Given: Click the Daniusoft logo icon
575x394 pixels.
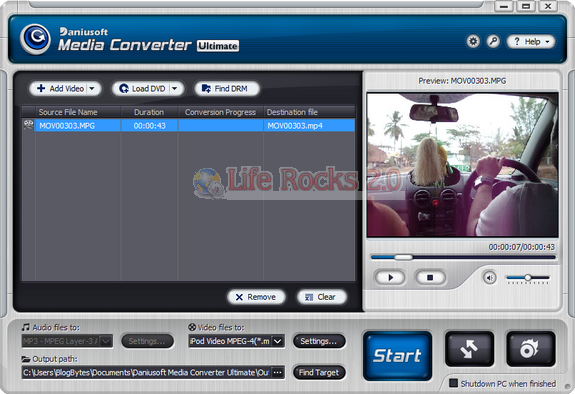Looking at the screenshot, I should (35, 39).
